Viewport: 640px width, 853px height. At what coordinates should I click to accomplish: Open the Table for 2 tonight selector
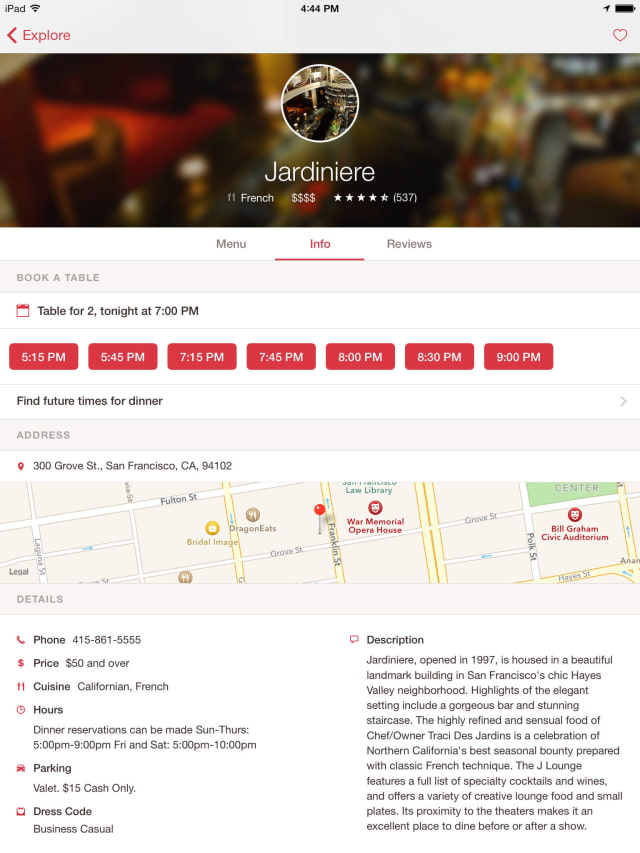(x=320, y=311)
